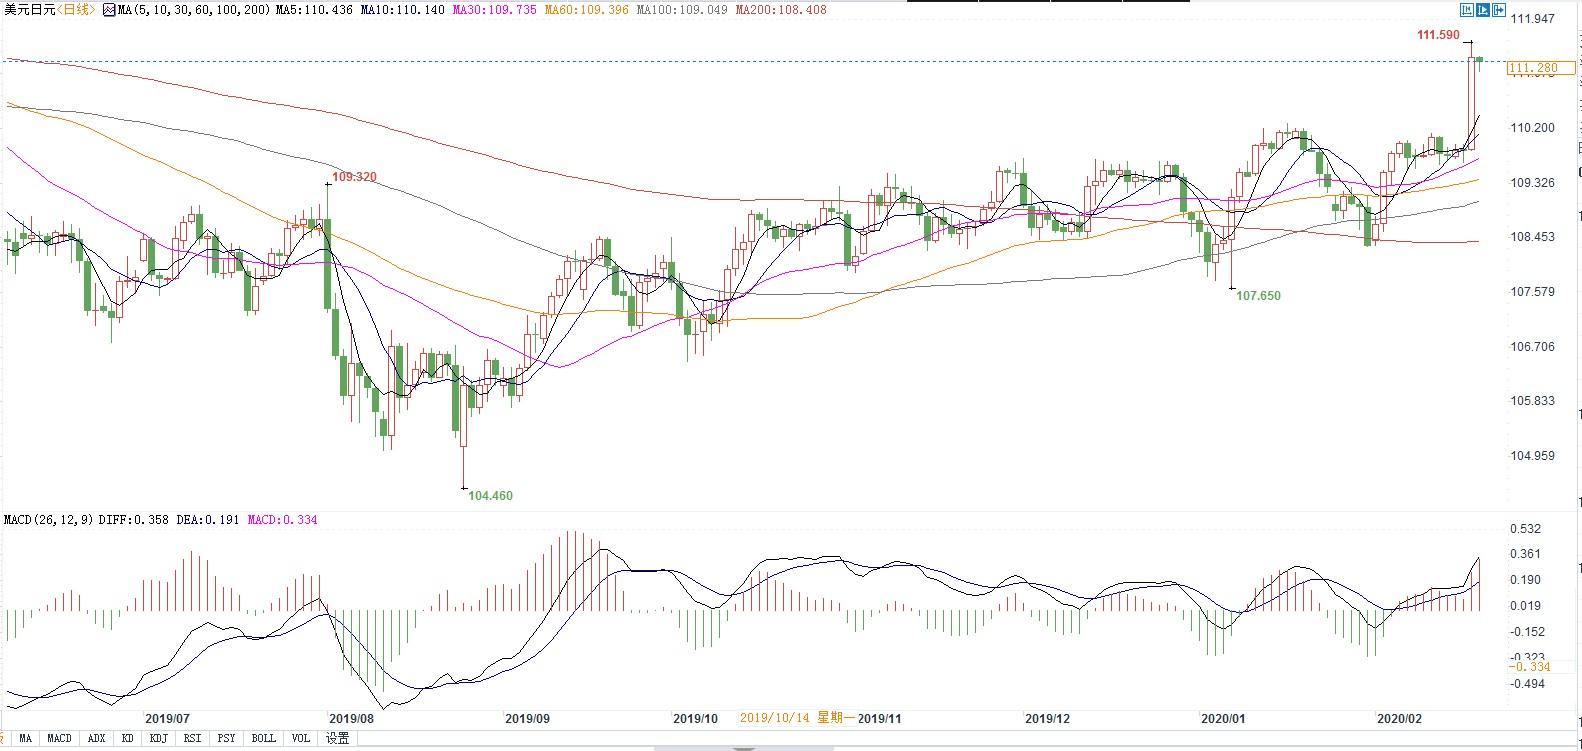
Task: Click the MA indicator icon beside chart title
Action: pyautogui.click(x=109, y=10)
